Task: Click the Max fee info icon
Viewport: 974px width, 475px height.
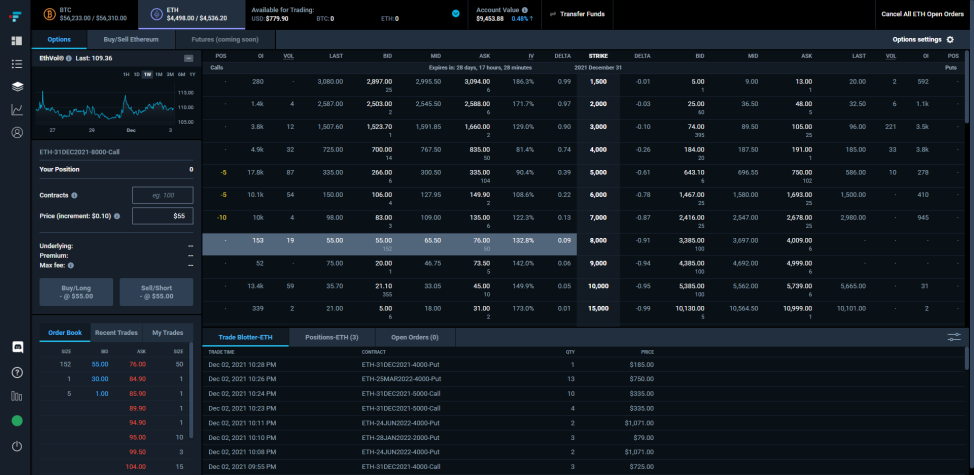Action: [x=71, y=265]
